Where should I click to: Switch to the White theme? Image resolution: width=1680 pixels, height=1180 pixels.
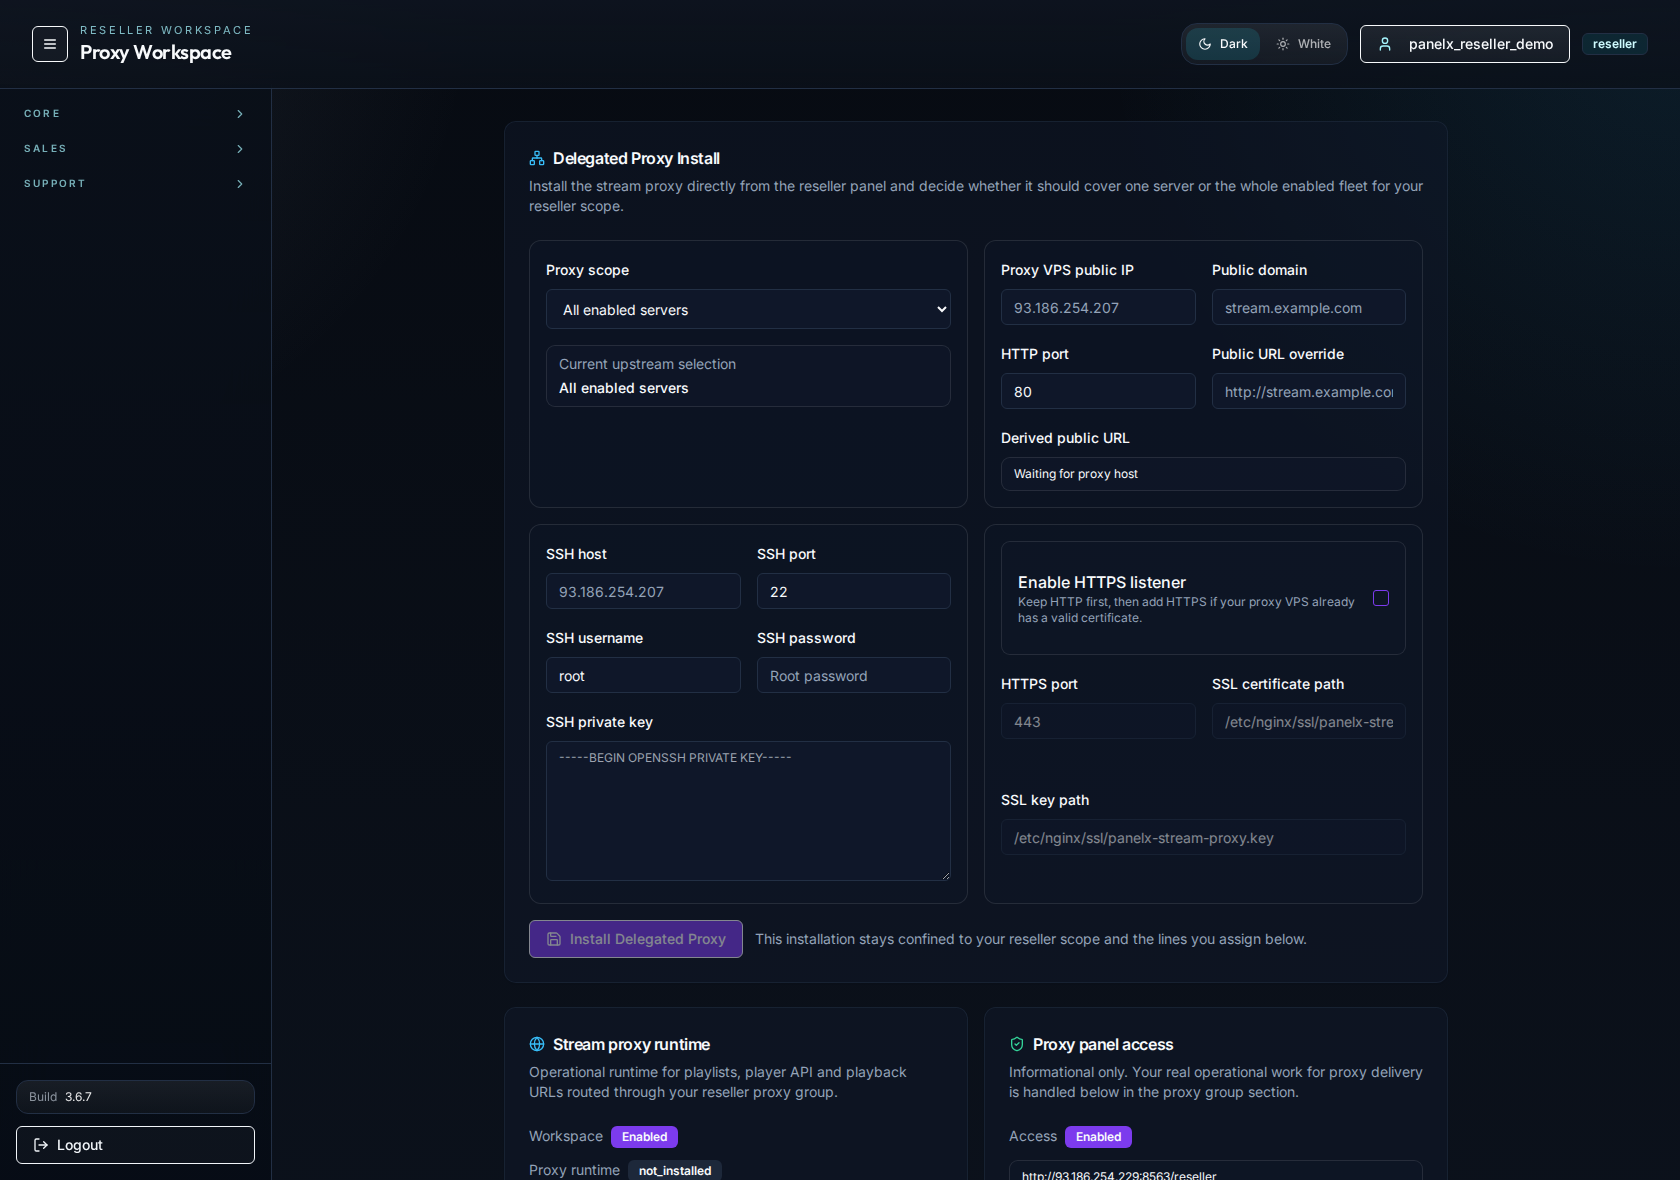1303,44
